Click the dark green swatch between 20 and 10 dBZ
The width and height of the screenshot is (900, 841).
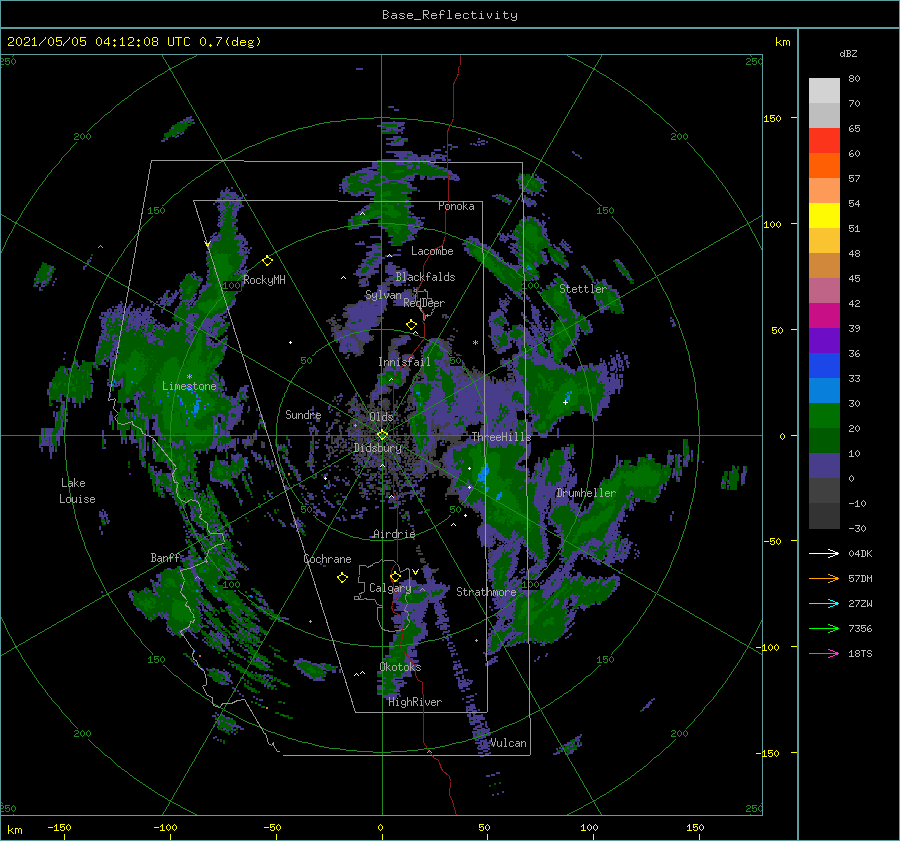click(824, 441)
